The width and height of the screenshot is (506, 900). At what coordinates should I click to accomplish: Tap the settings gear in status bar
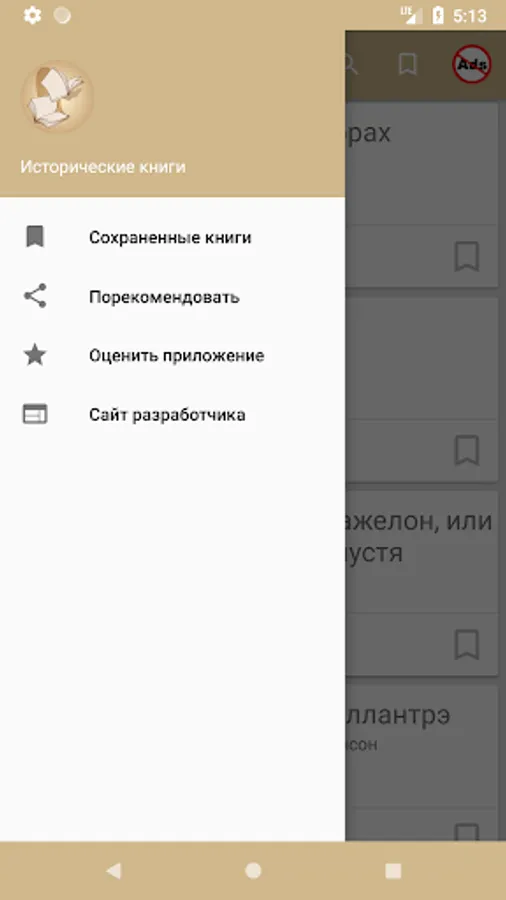click(32, 15)
